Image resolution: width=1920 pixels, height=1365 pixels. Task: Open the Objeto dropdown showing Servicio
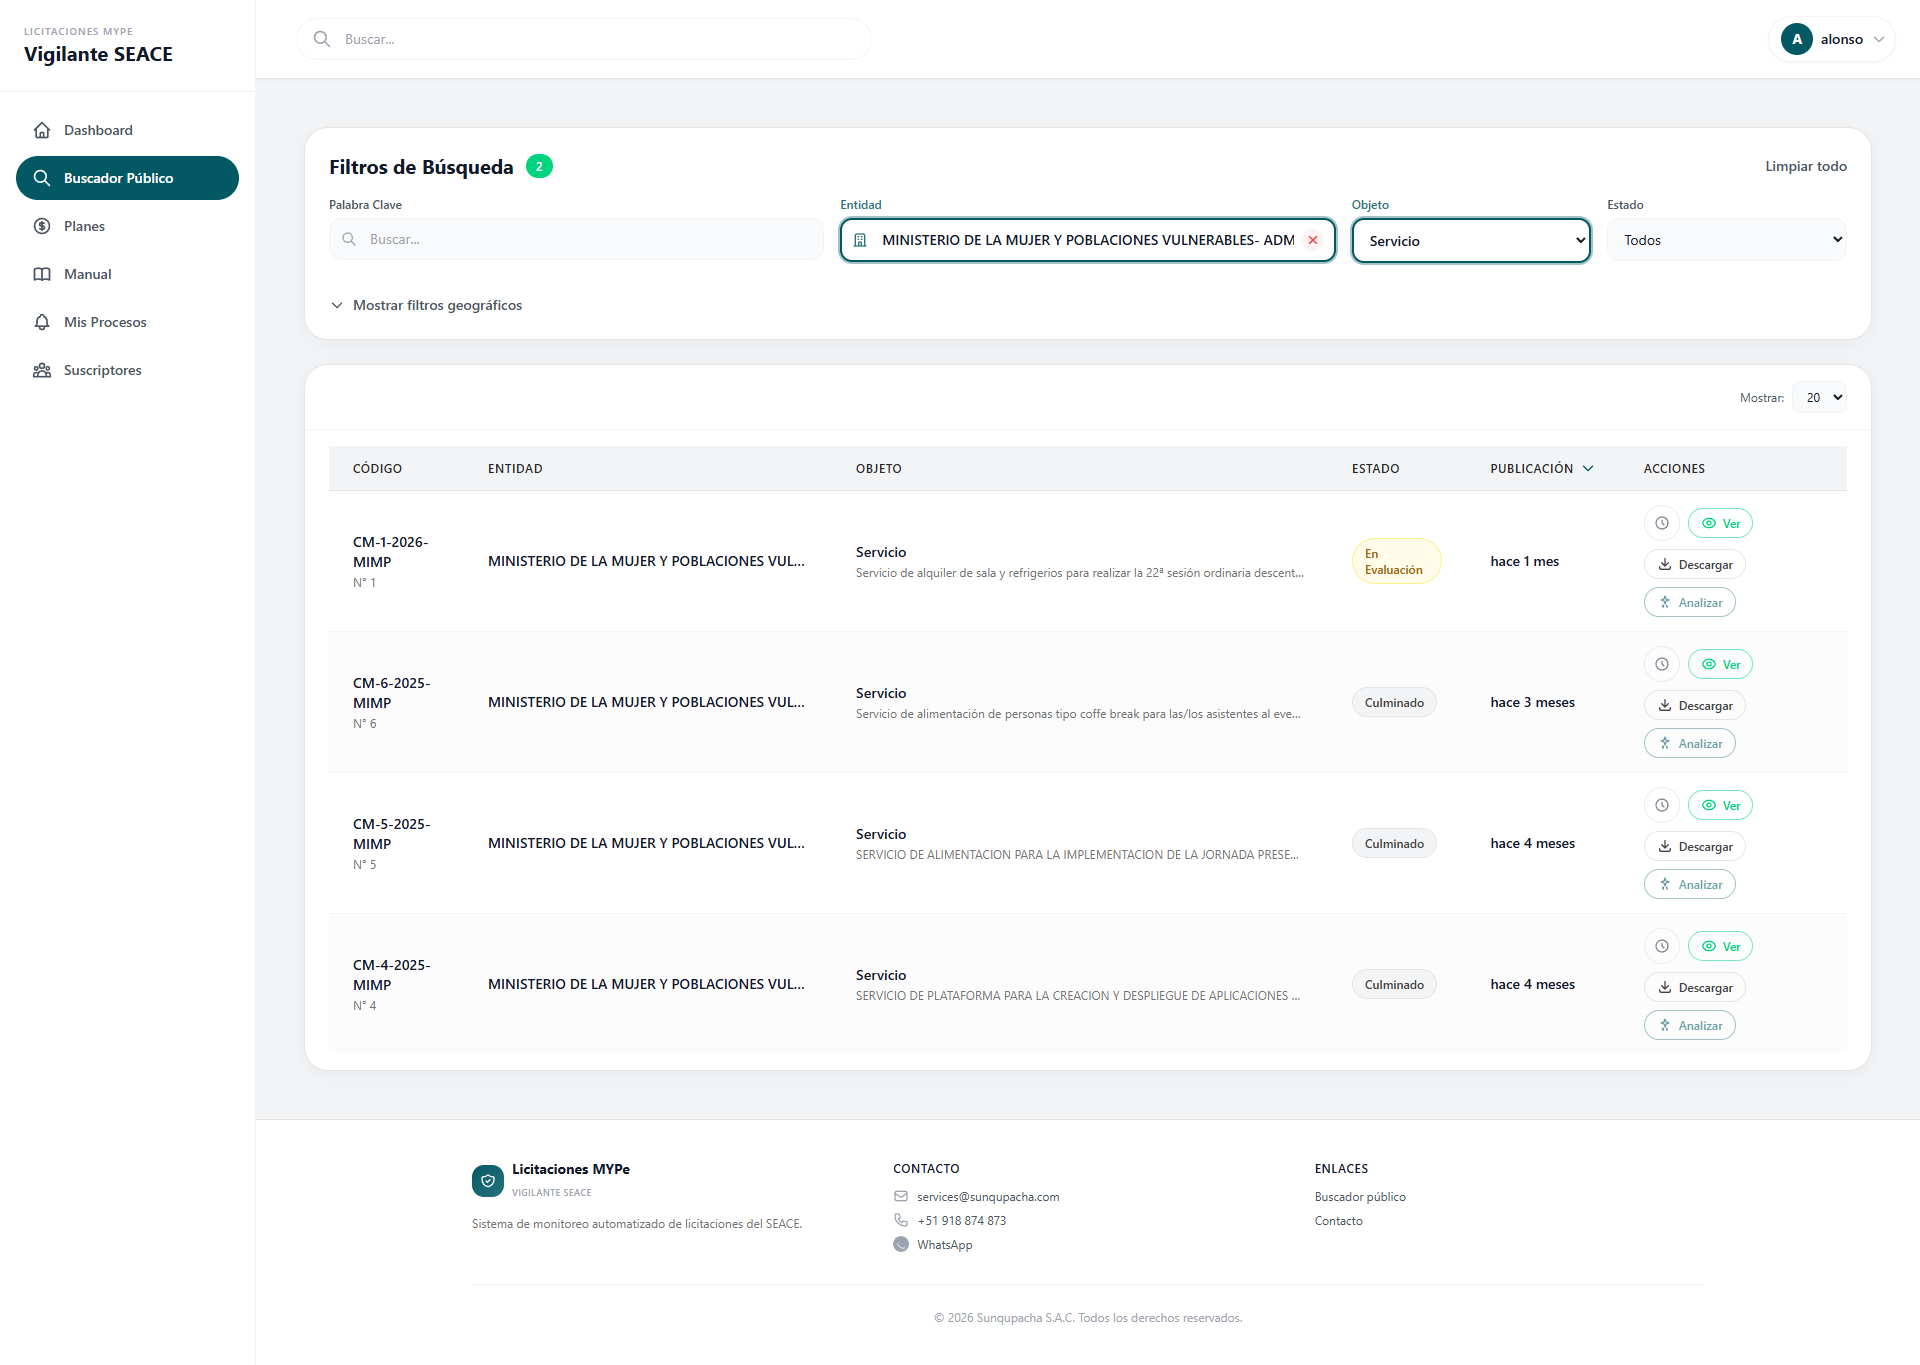(1470, 240)
